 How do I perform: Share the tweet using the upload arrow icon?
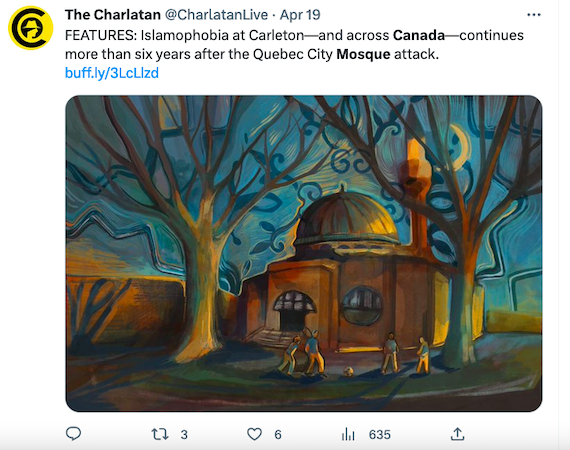tap(457, 434)
